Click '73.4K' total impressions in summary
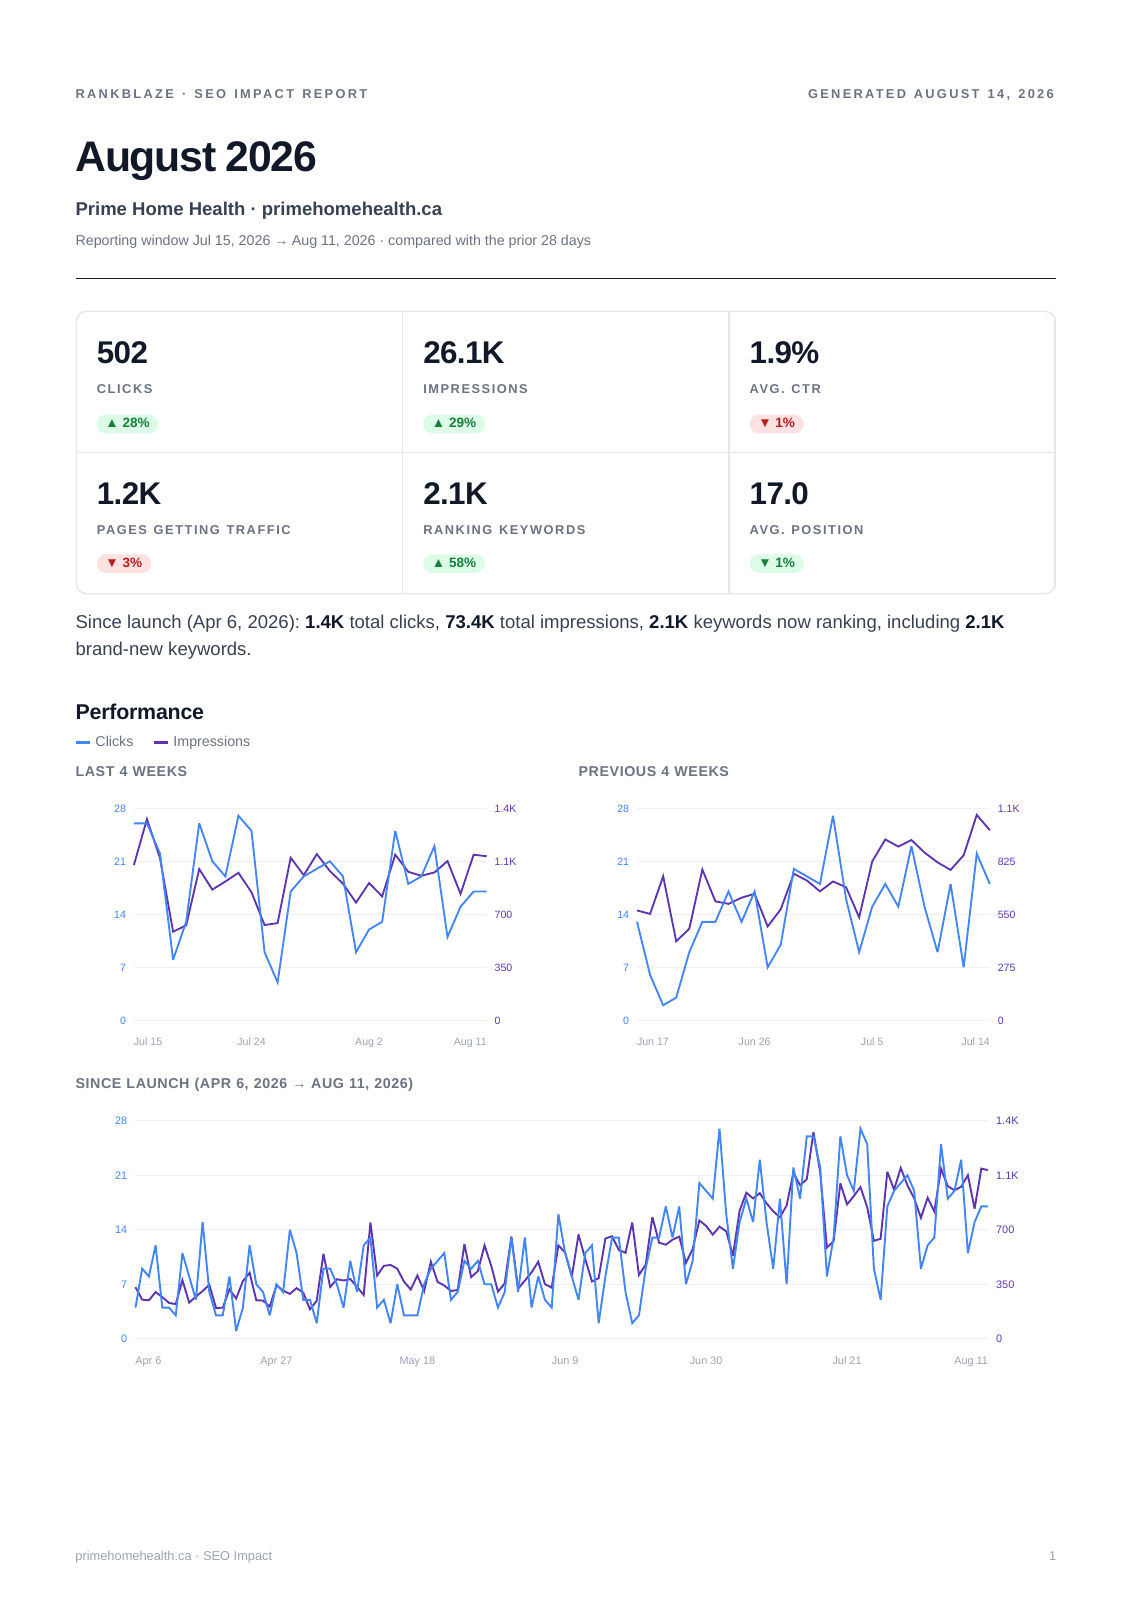This screenshot has height=1600, width=1131. (470, 622)
